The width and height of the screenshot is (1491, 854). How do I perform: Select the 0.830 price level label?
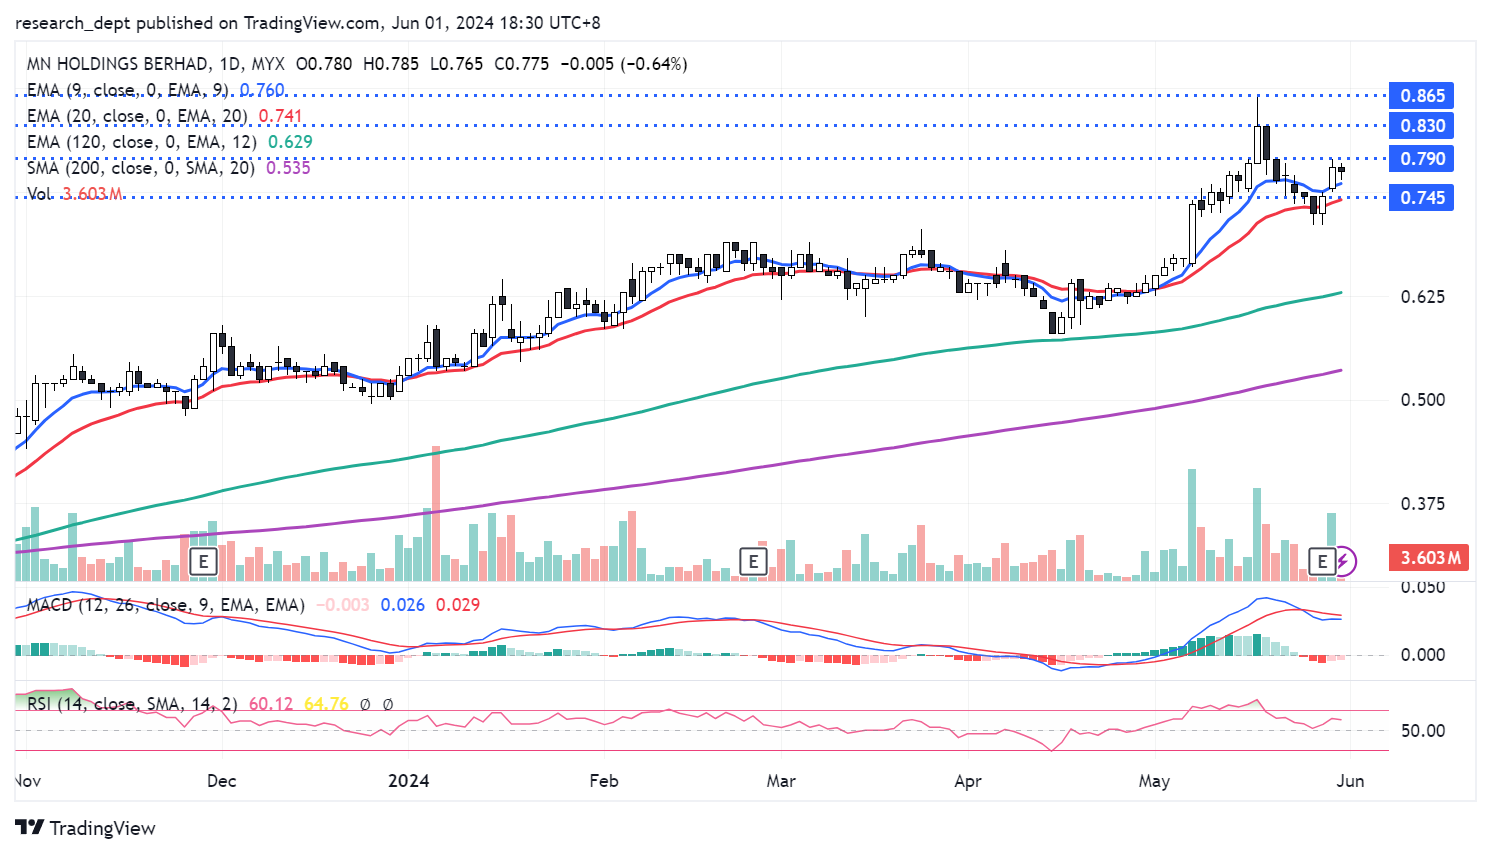(x=1421, y=126)
